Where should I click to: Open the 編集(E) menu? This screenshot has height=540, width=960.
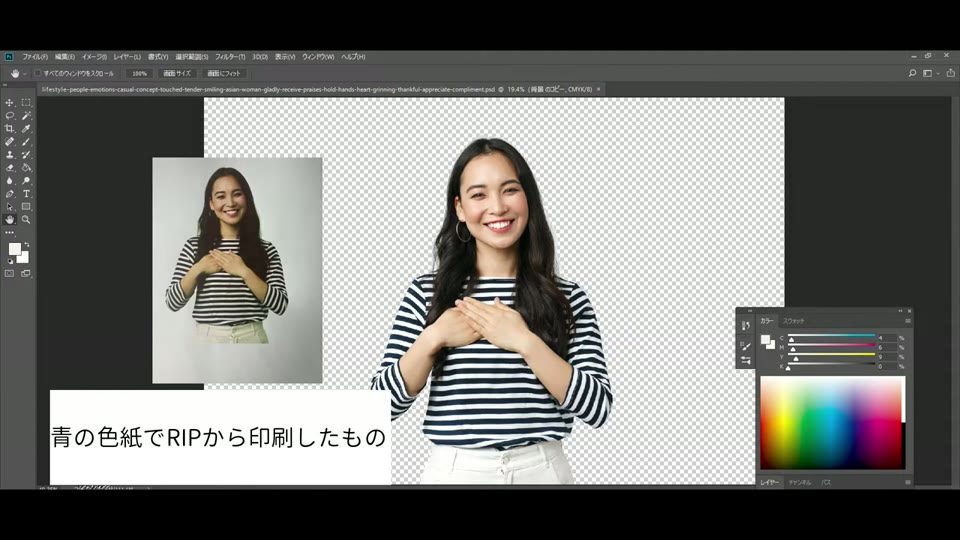point(64,56)
